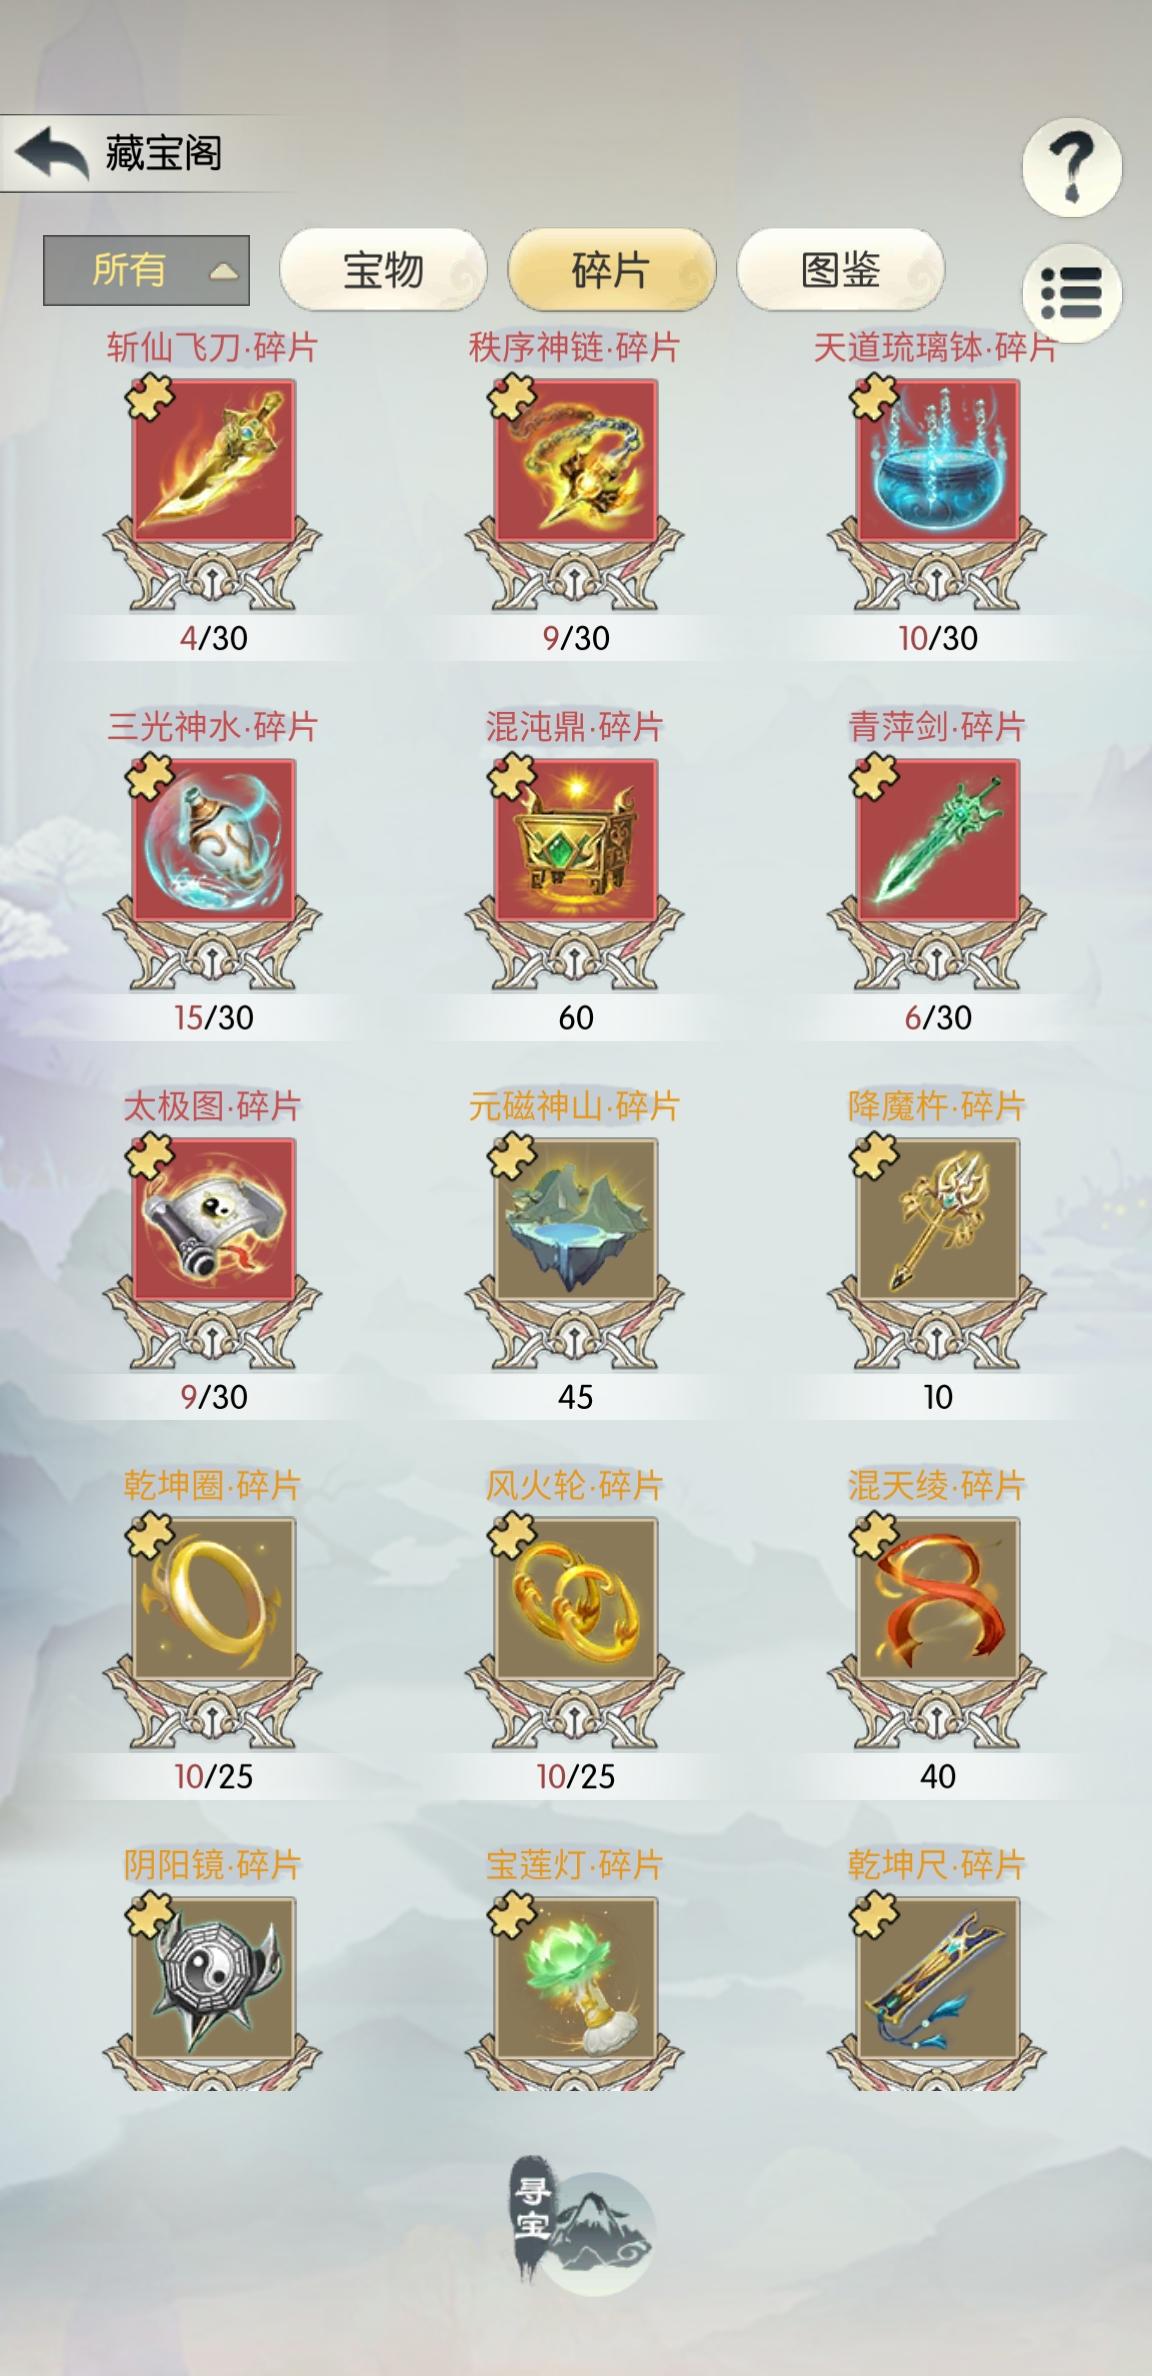This screenshot has height=2376, width=1152.
Task: Open the list menu icon
Action: (1071, 293)
